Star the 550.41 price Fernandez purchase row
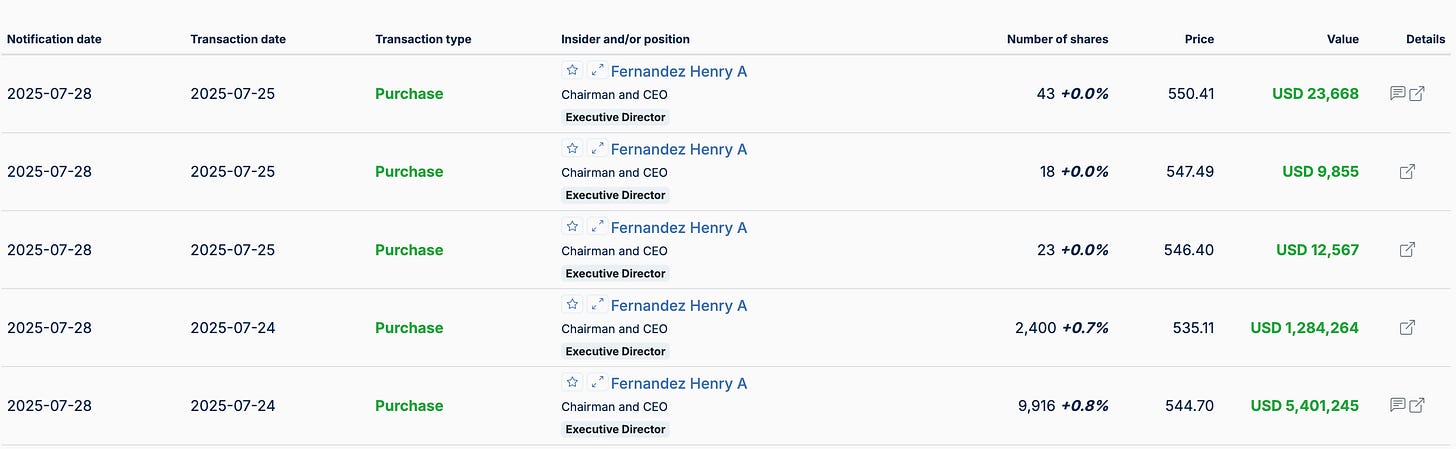Viewport: 1456px width, 449px height. point(572,71)
